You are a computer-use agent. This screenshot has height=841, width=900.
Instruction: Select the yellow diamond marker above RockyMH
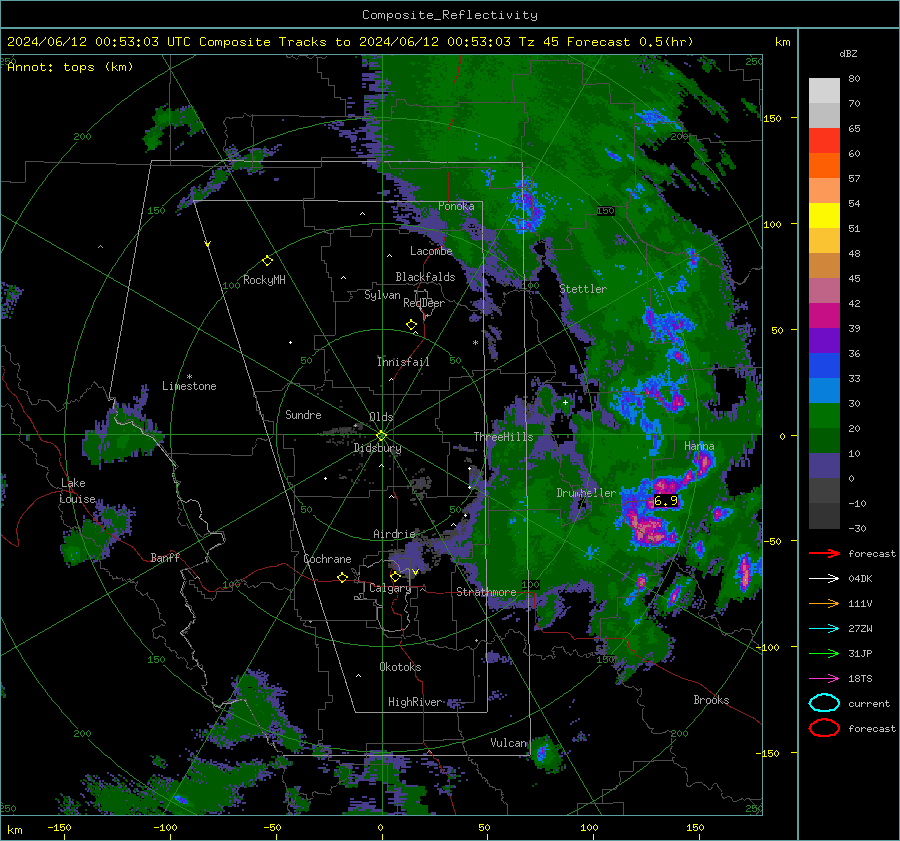pyautogui.click(x=267, y=261)
